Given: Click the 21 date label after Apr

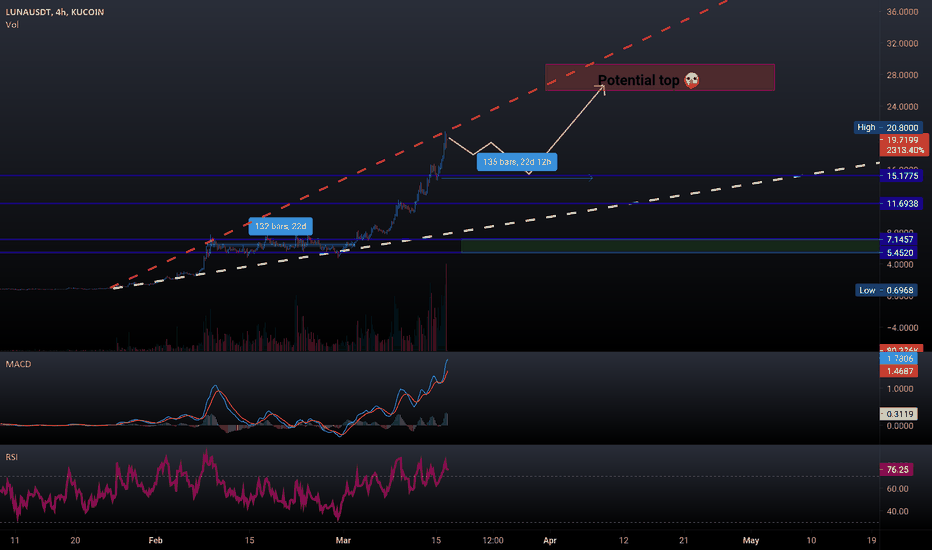Looking at the screenshot, I should (x=684, y=540).
